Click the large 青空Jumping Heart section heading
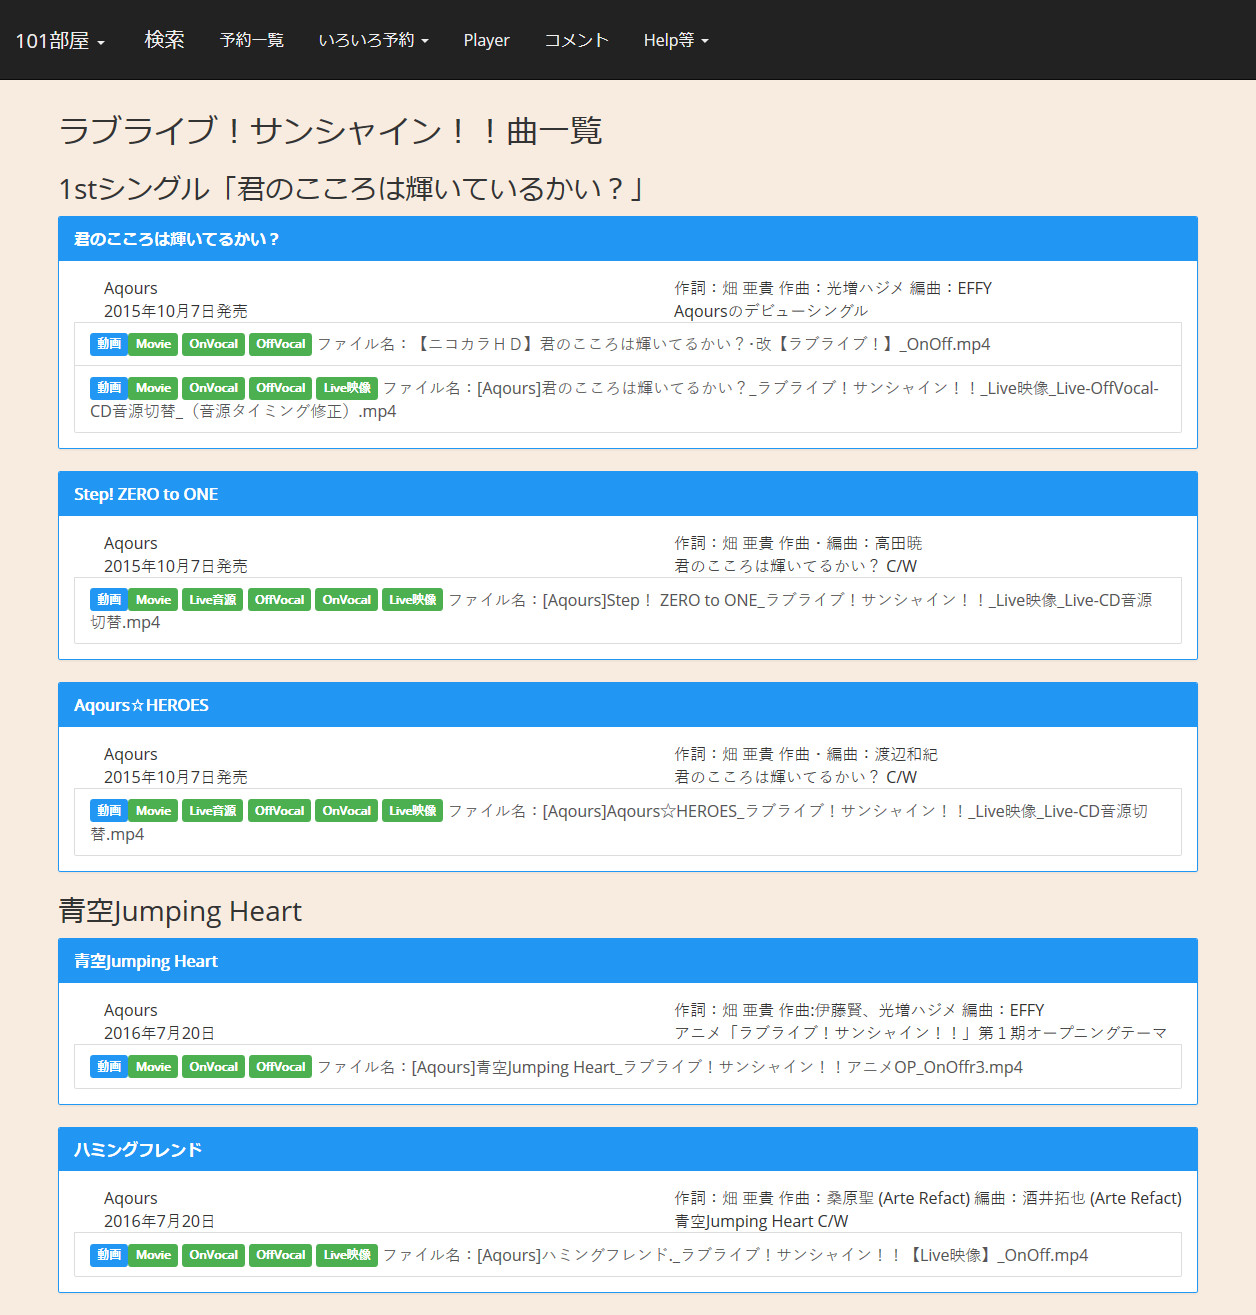1256x1315 pixels. click(x=180, y=911)
